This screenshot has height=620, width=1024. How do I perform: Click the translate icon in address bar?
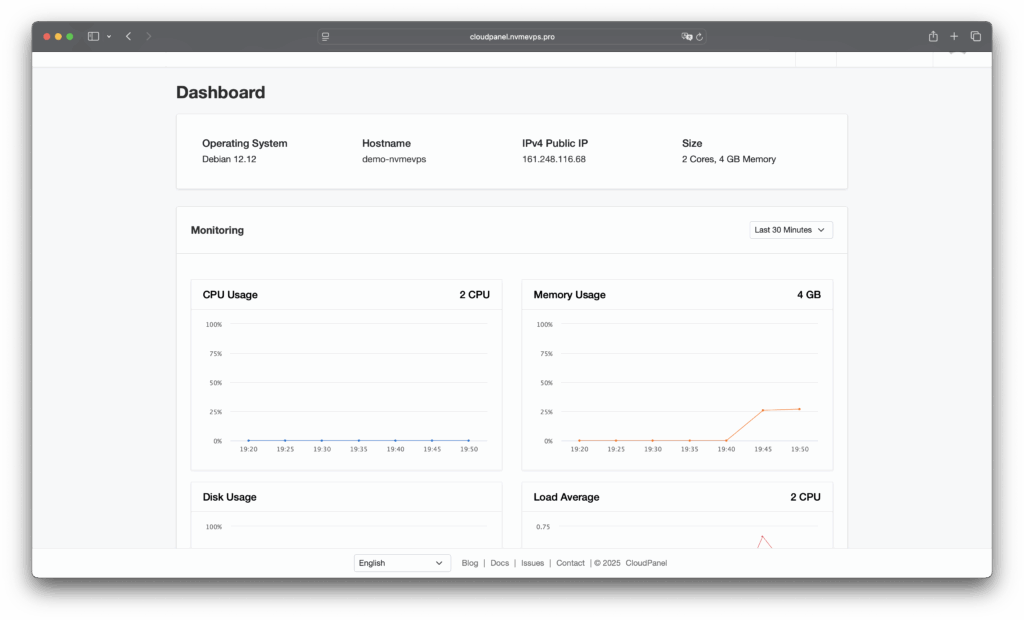686,37
